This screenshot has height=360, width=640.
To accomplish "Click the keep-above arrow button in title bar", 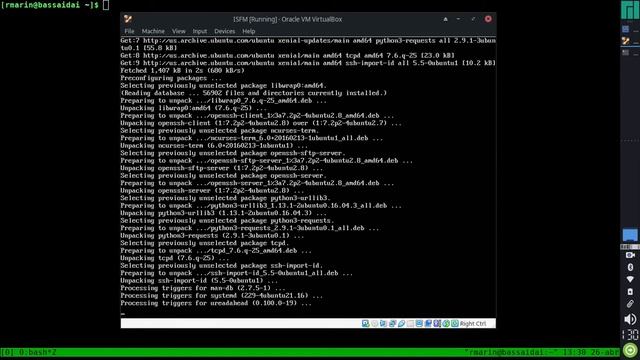I will click(445, 19).
